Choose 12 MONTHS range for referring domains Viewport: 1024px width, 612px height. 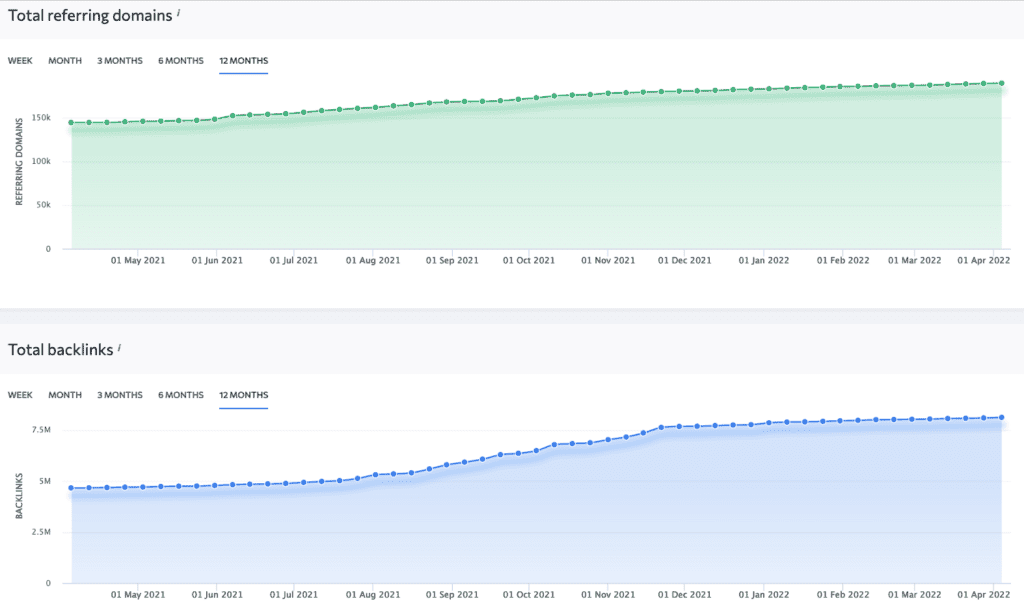(x=243, y=61)
